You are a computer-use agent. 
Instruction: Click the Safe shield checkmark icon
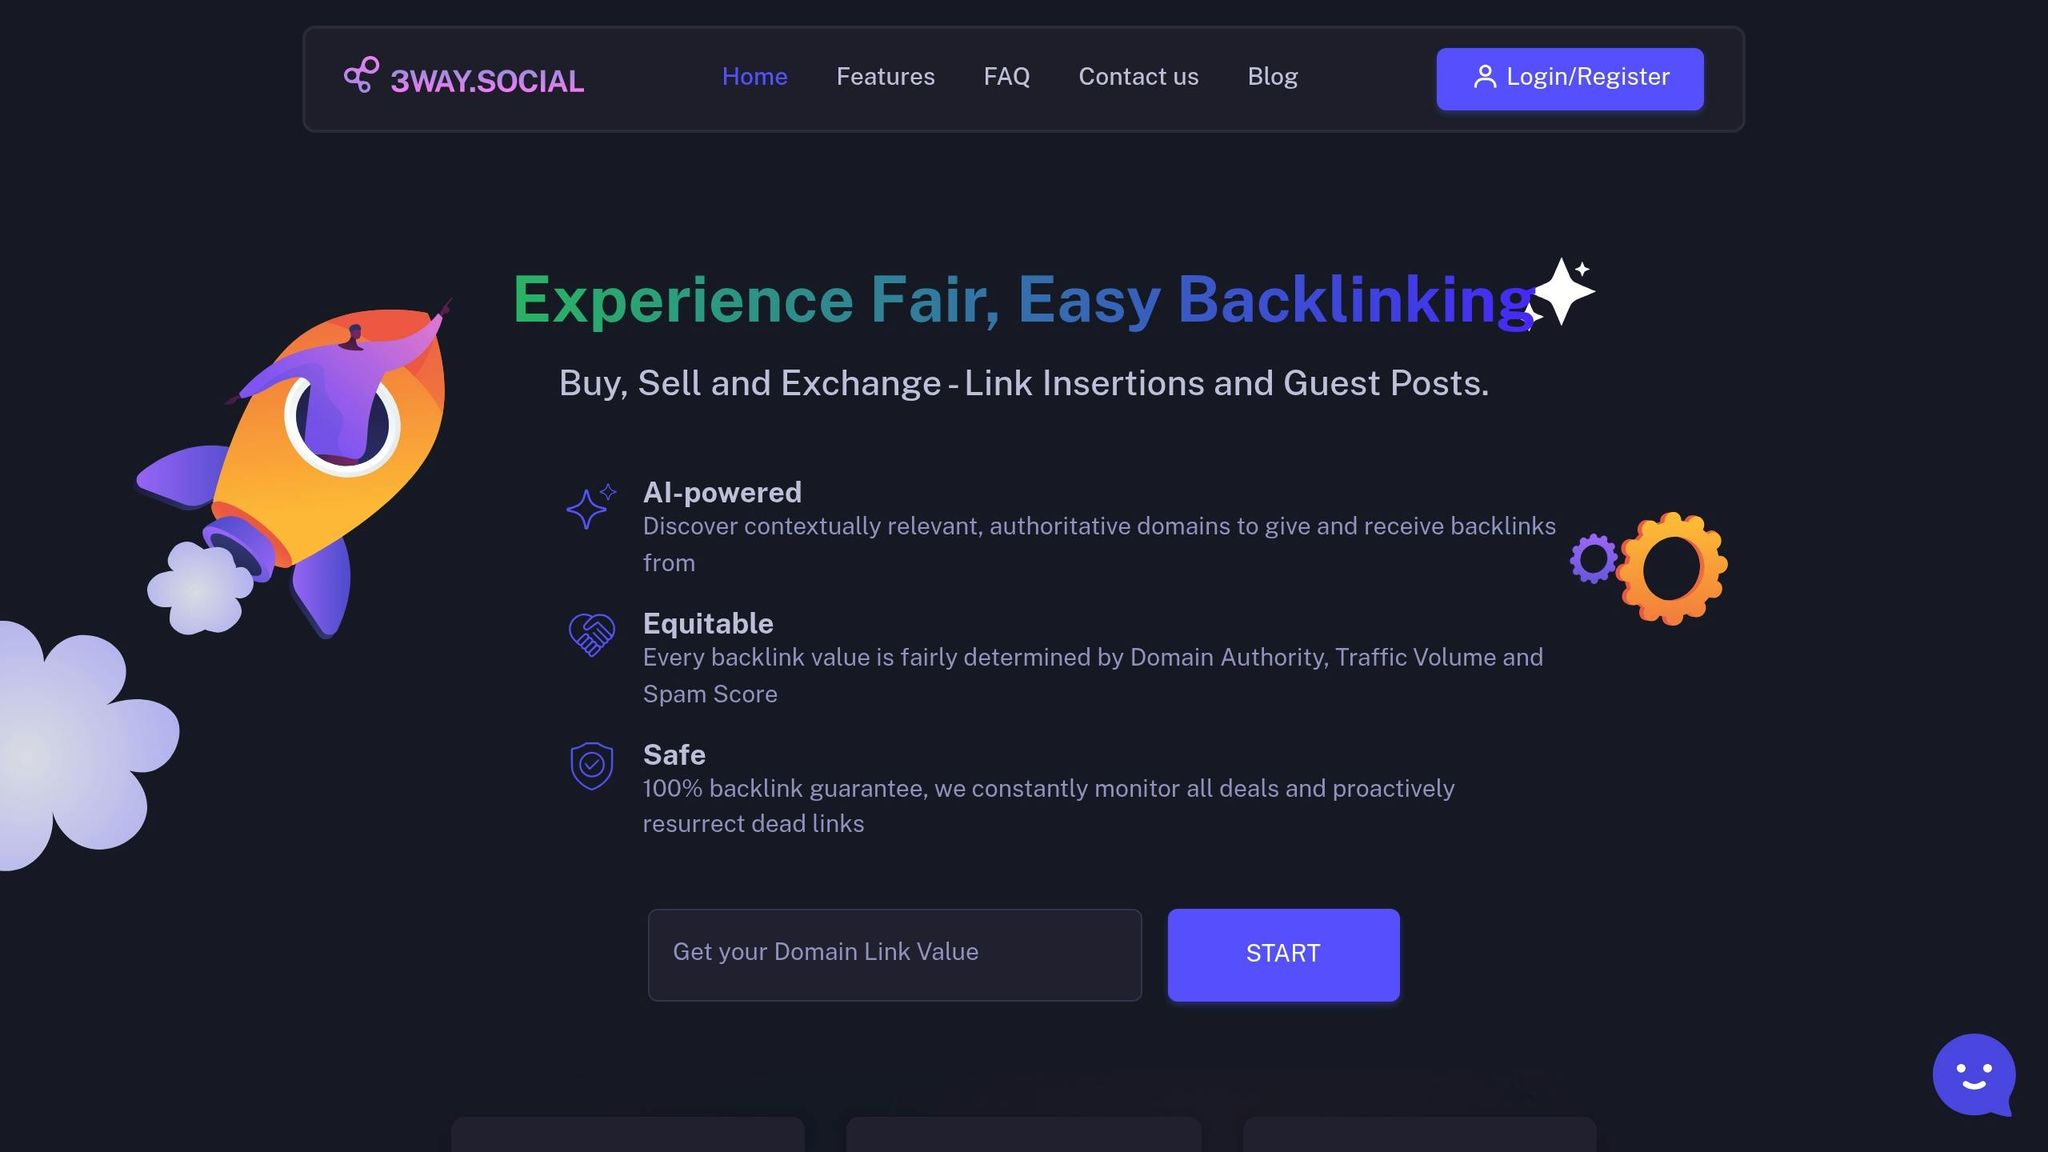point(591,766)
